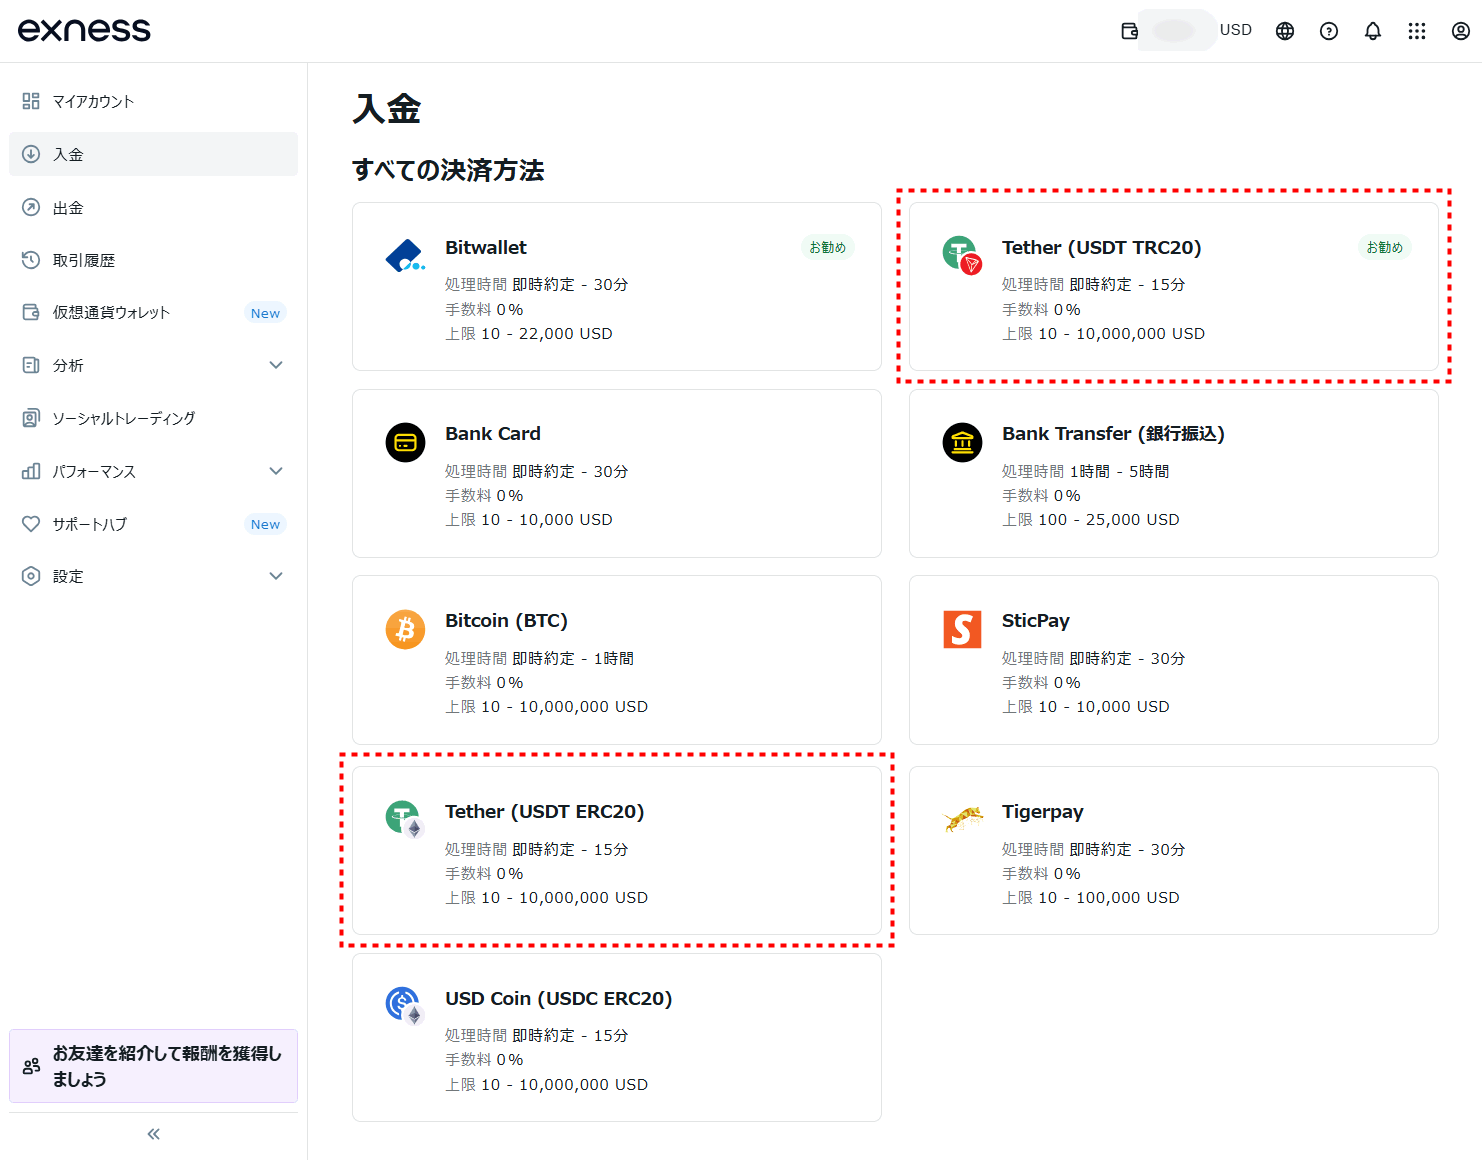This screenshot has height=1161, width=1482.
Task: Choose the Tigerpay deposit method
Action: [1173, 851]
